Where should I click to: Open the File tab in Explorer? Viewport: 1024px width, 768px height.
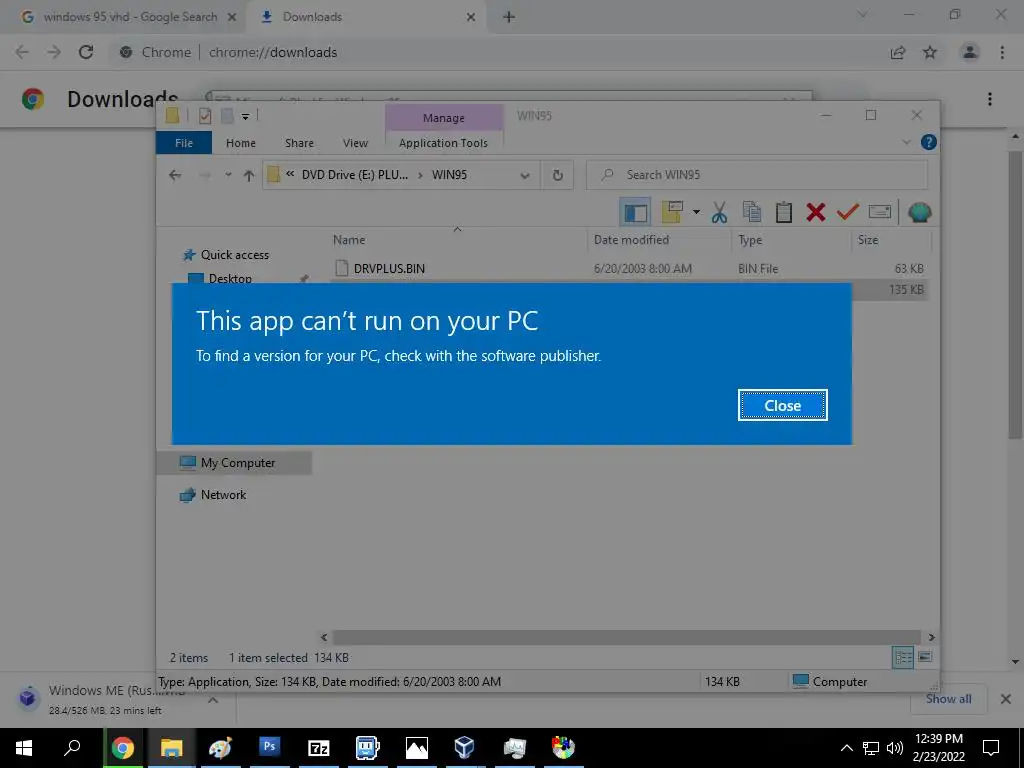coord(184,142)
